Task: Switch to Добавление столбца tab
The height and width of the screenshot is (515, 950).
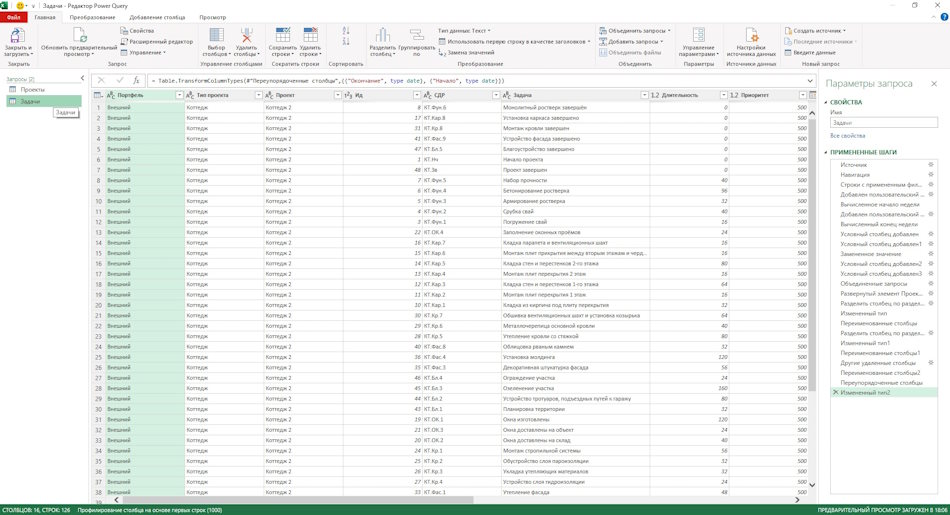Action: [x=157, y=17]
